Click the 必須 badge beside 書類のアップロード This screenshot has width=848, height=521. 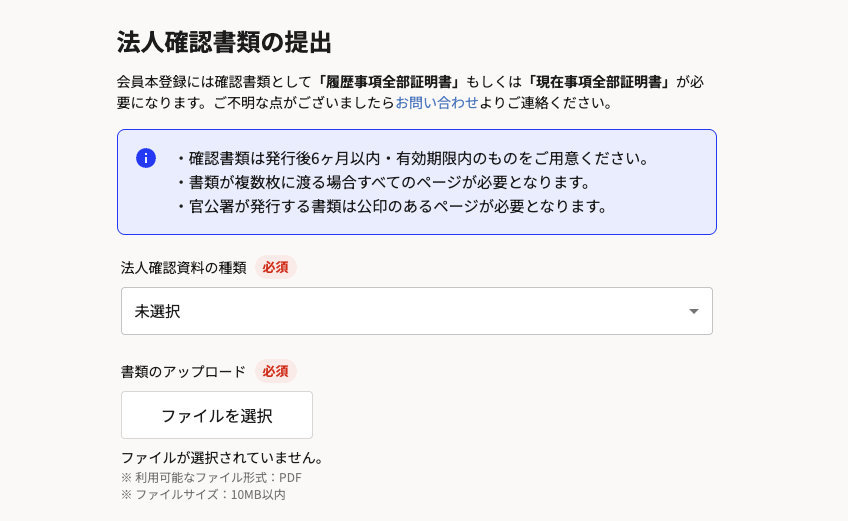tap(275, 371)
